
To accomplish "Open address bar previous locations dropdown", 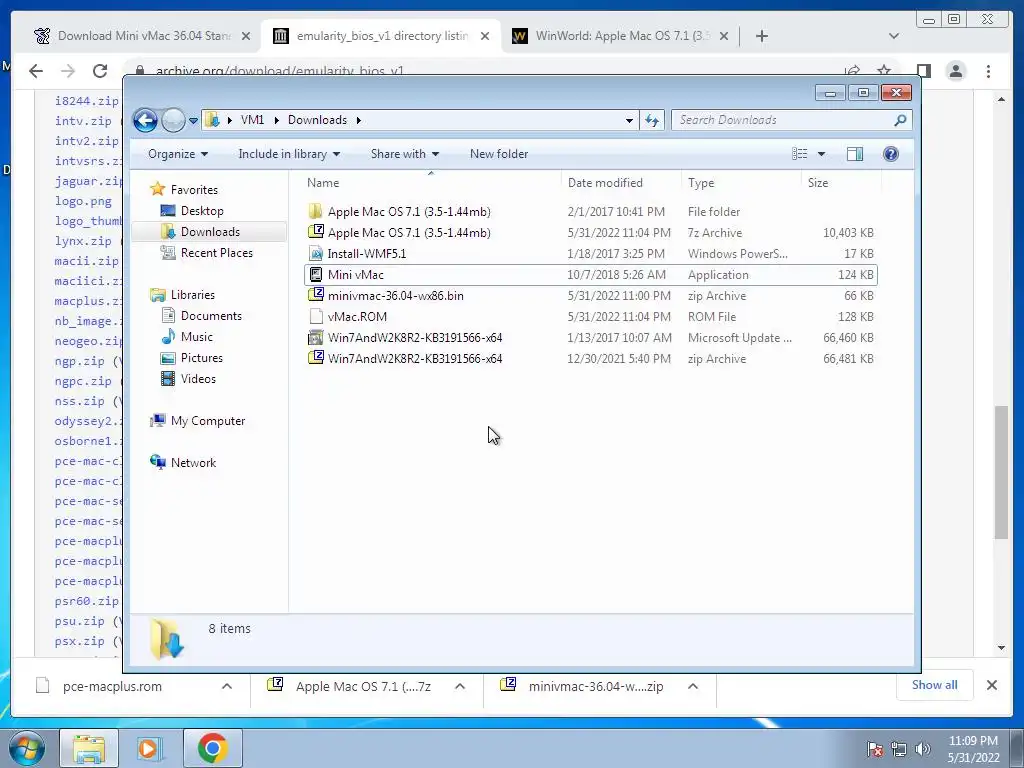I will pyautogui.click(x=629, y=121).
